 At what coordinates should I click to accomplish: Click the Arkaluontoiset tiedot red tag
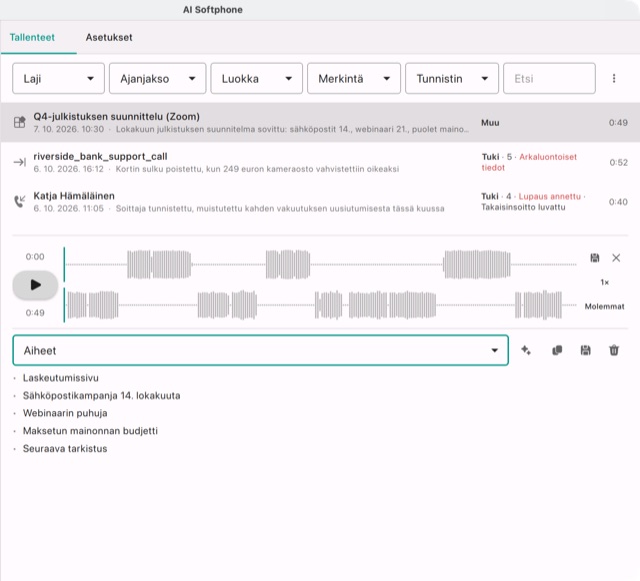(530, 162)
